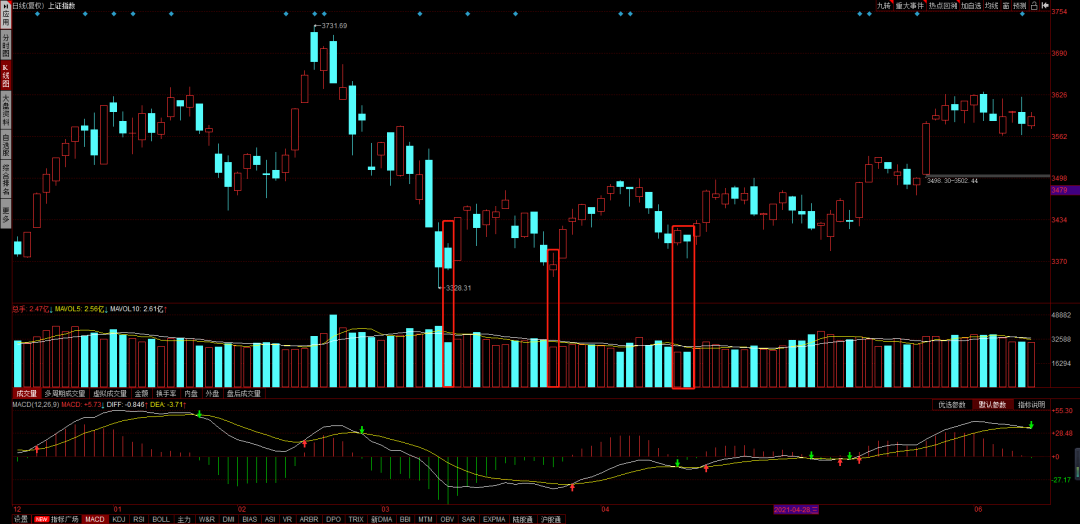Viewport: 1080px width, 524px height.
Task: Switch to the 沪股通 indicator
Action: 551,519
